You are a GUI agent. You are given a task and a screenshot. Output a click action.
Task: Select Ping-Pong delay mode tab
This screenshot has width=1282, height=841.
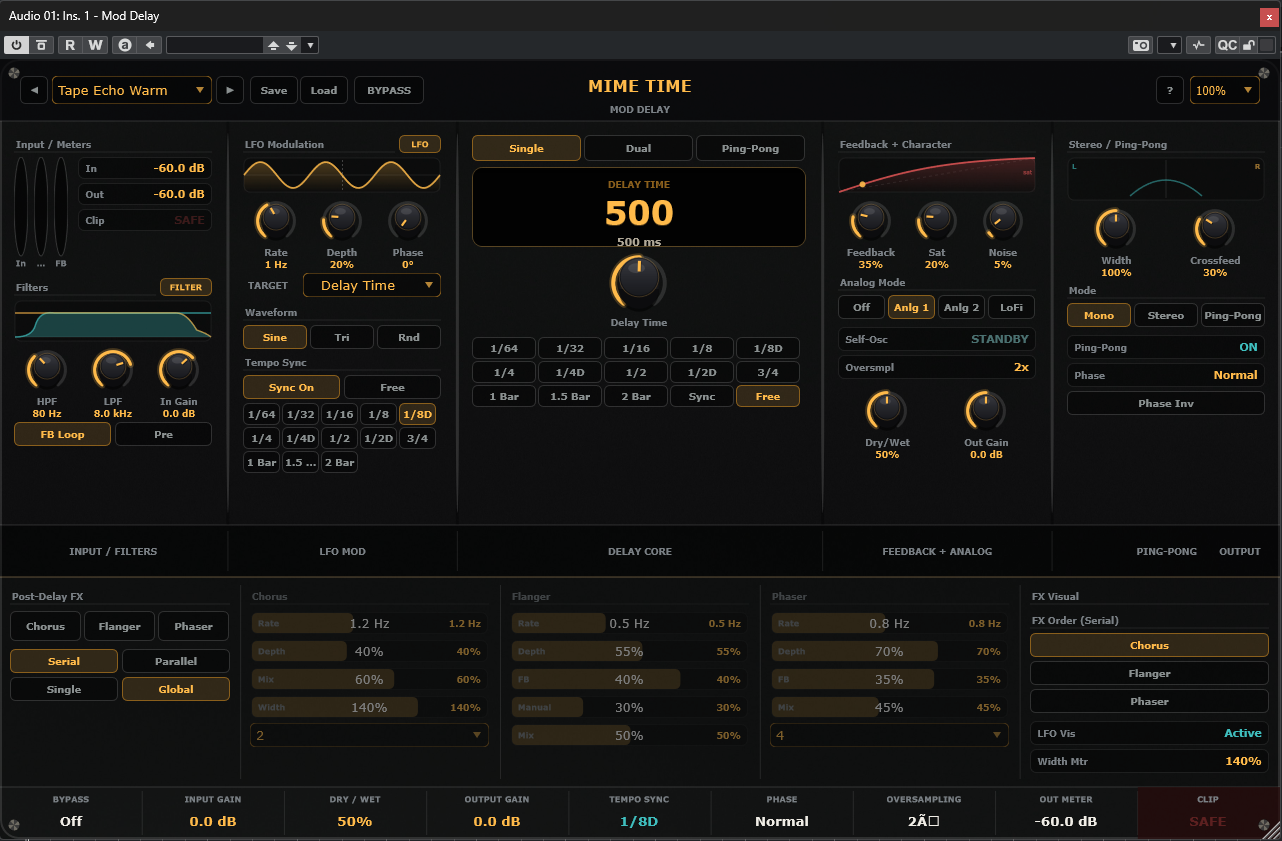point(750,148)
